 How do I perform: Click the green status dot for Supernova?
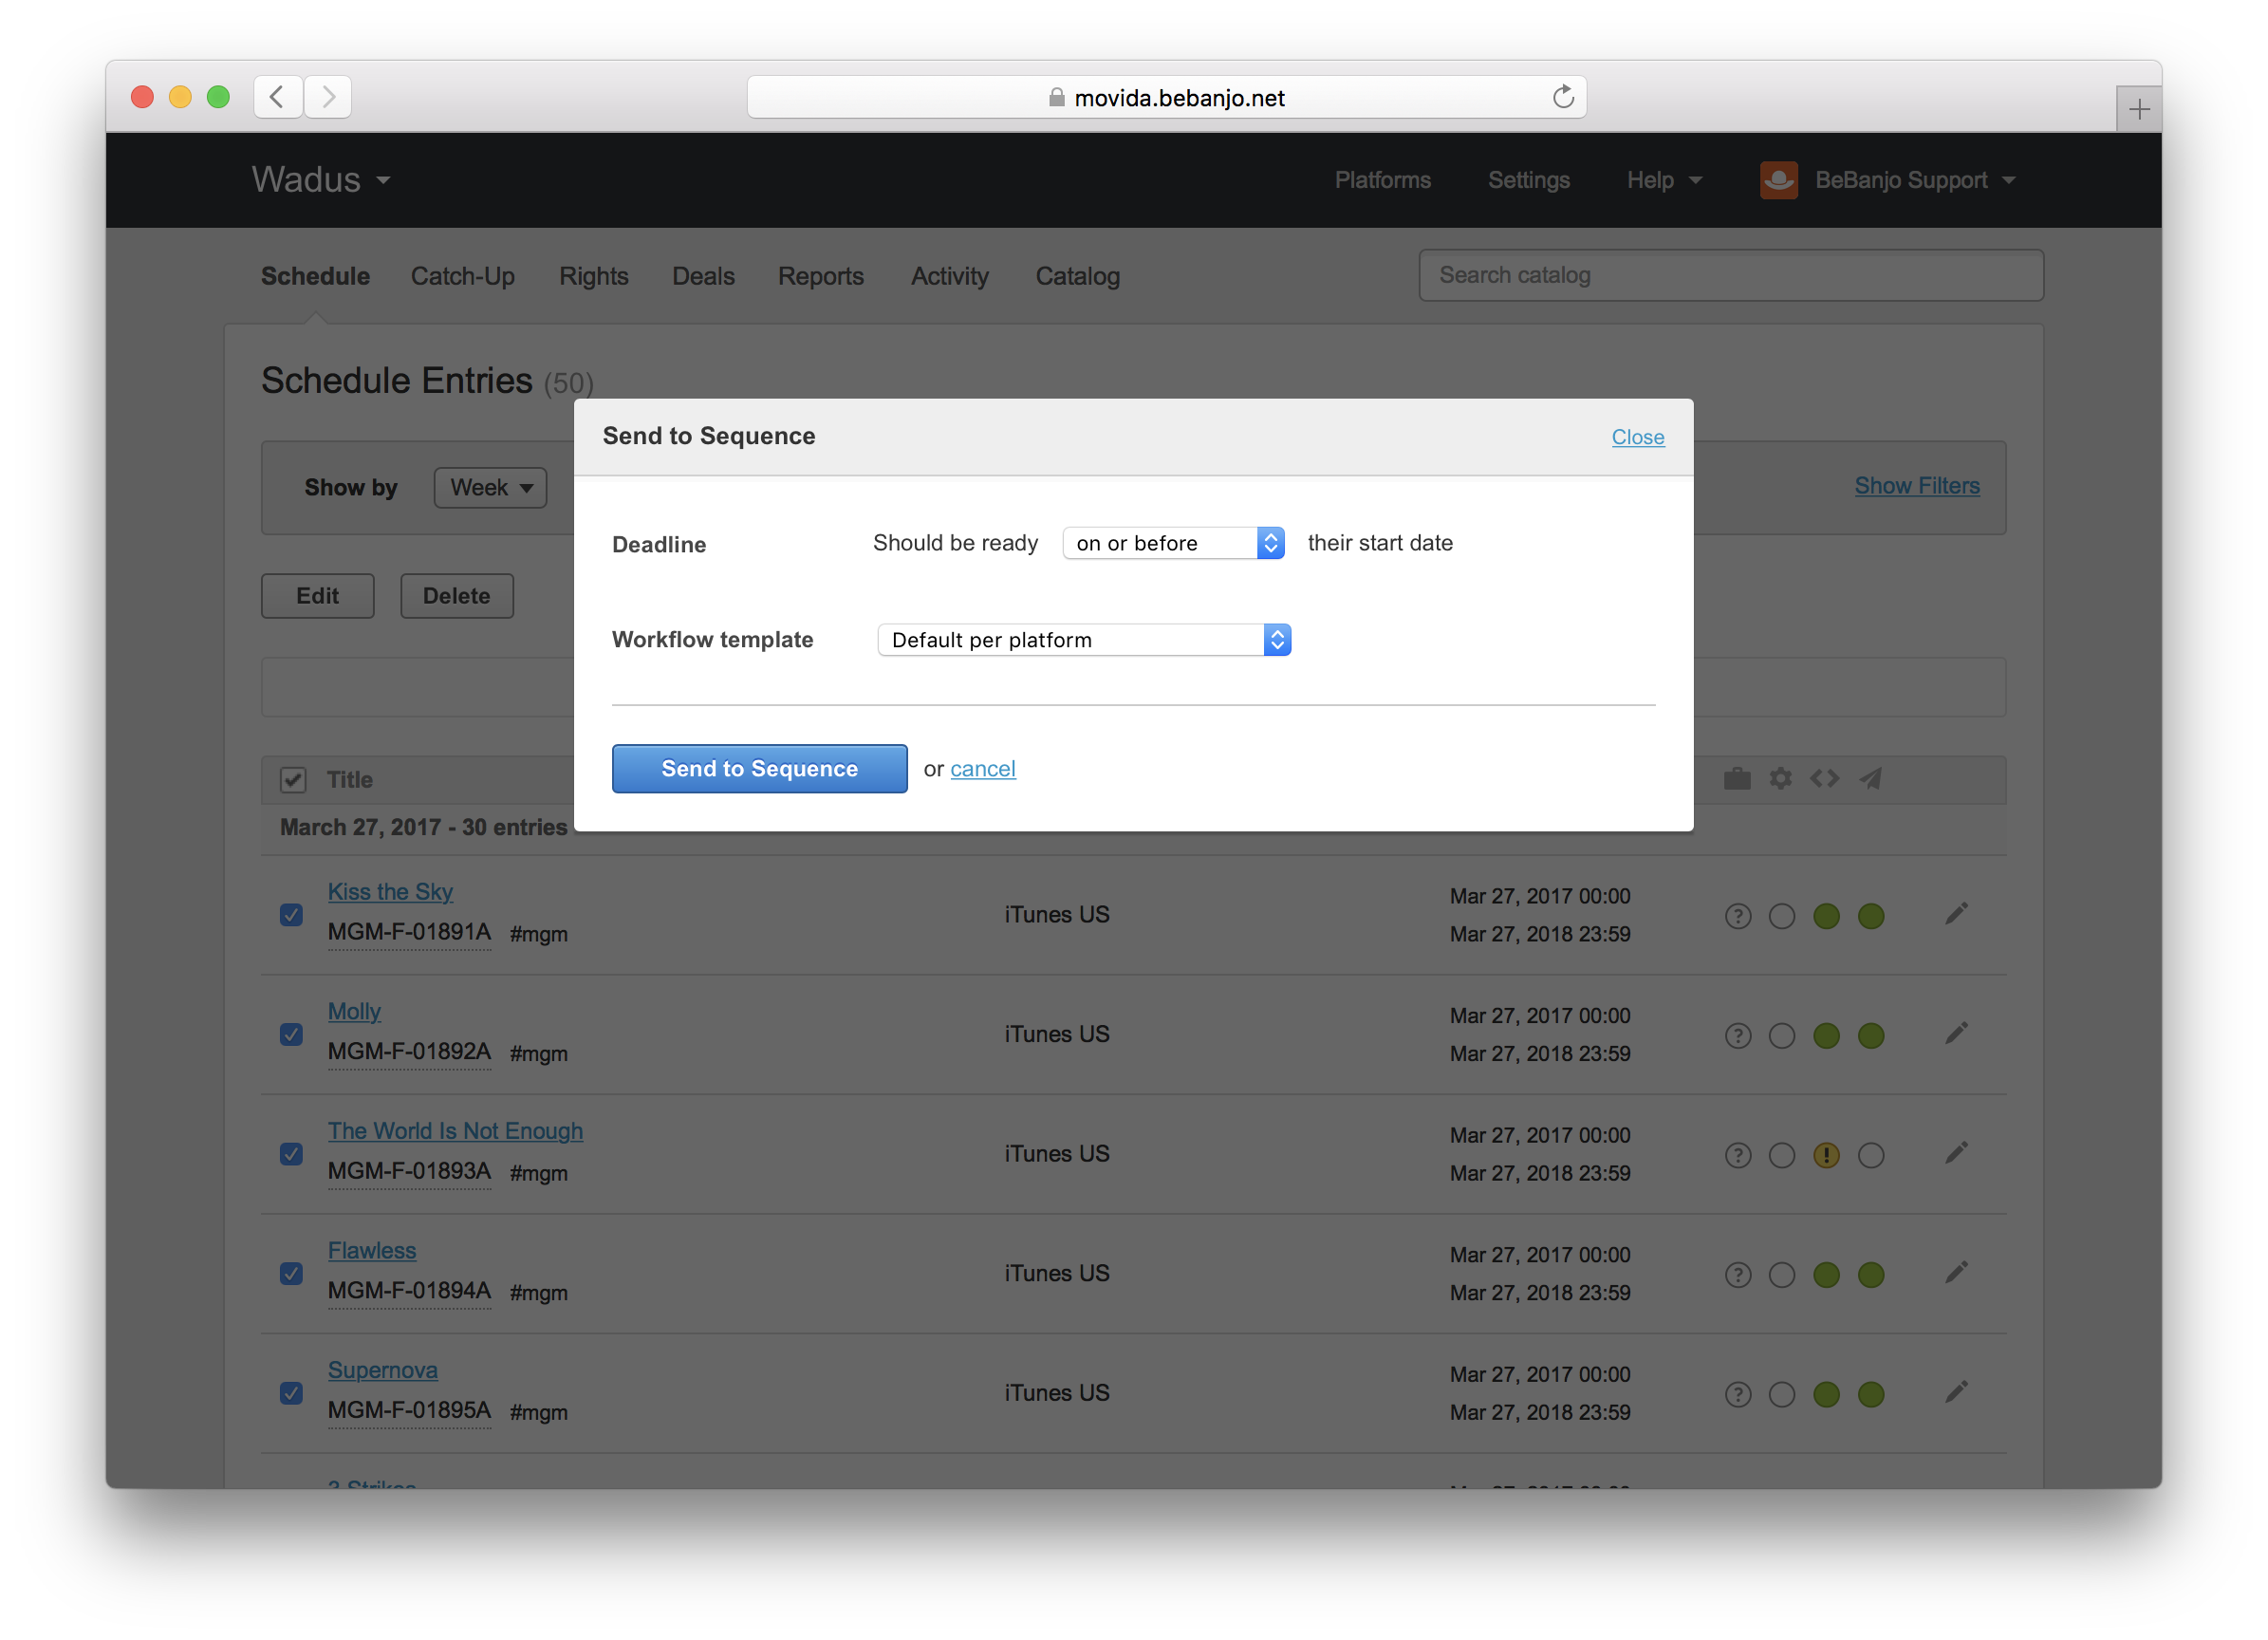pos(1826,1395)
